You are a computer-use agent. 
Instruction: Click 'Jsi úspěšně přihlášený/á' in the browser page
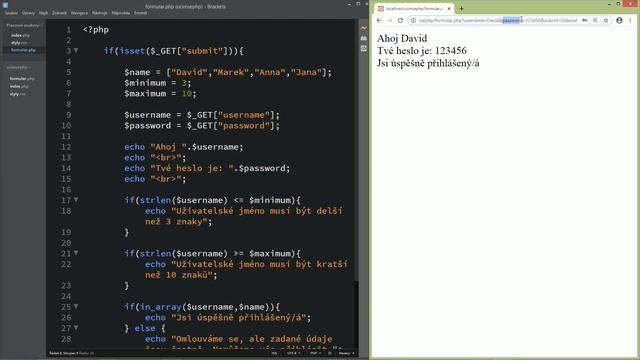click(x=428, y=63)
